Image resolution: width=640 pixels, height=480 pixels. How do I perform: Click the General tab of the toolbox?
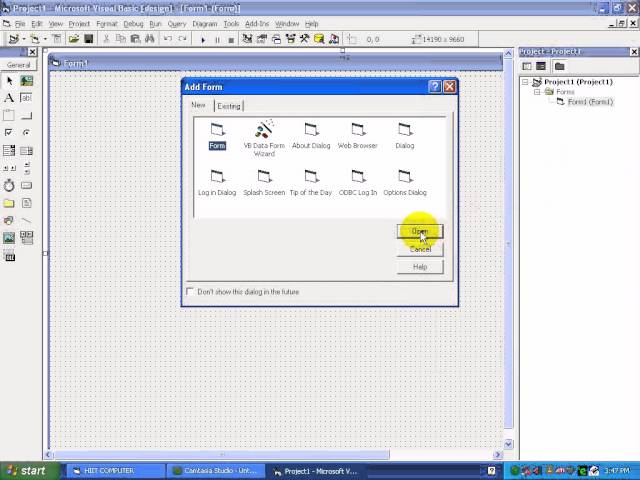(x=18, y=65)
